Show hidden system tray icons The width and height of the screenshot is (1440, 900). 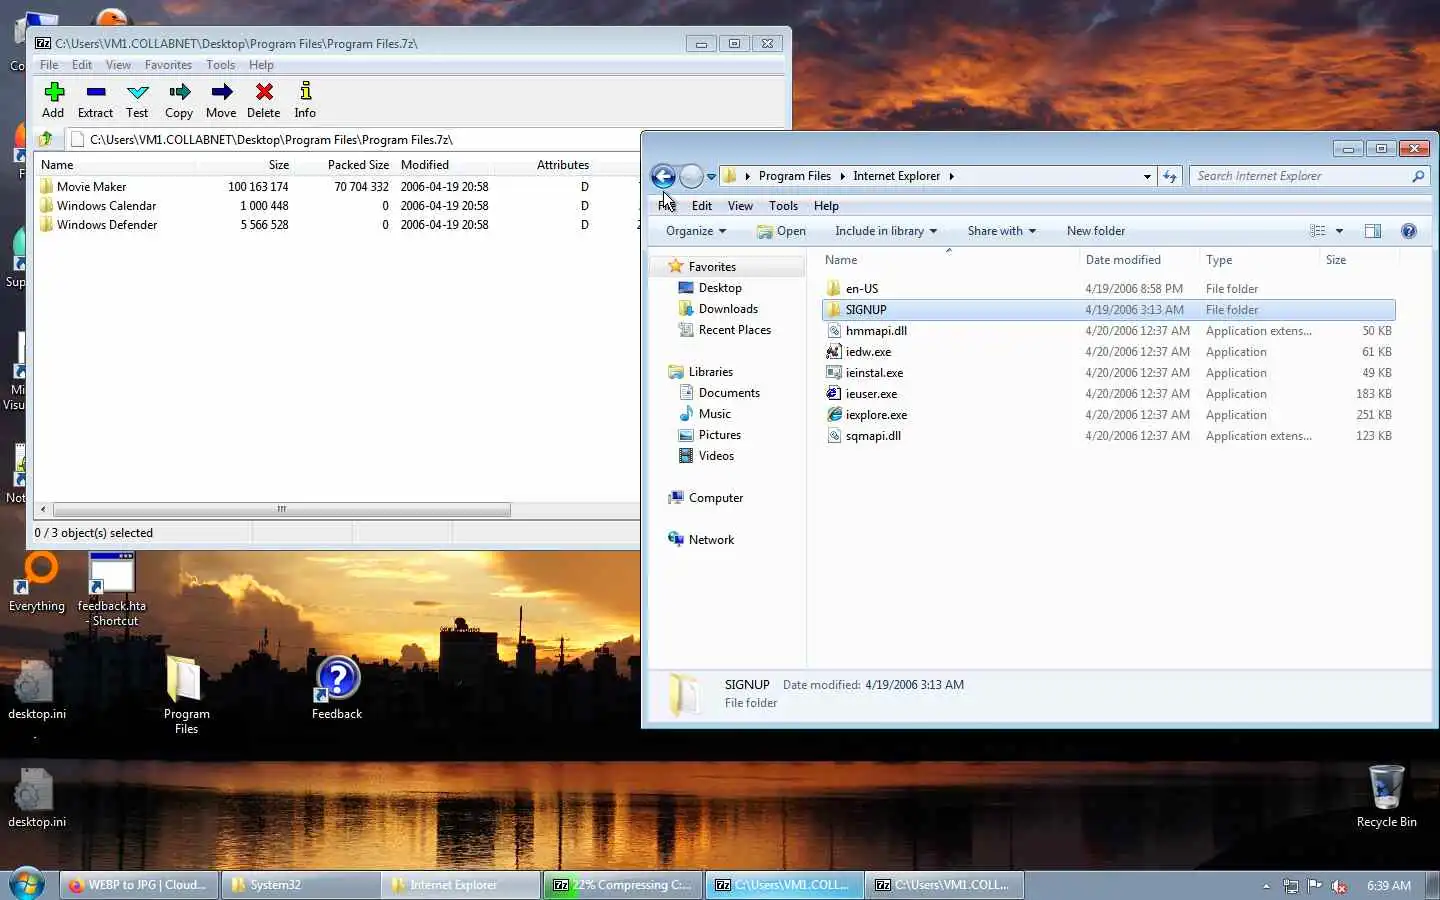pyautogui.click(x=1266, y=886)
